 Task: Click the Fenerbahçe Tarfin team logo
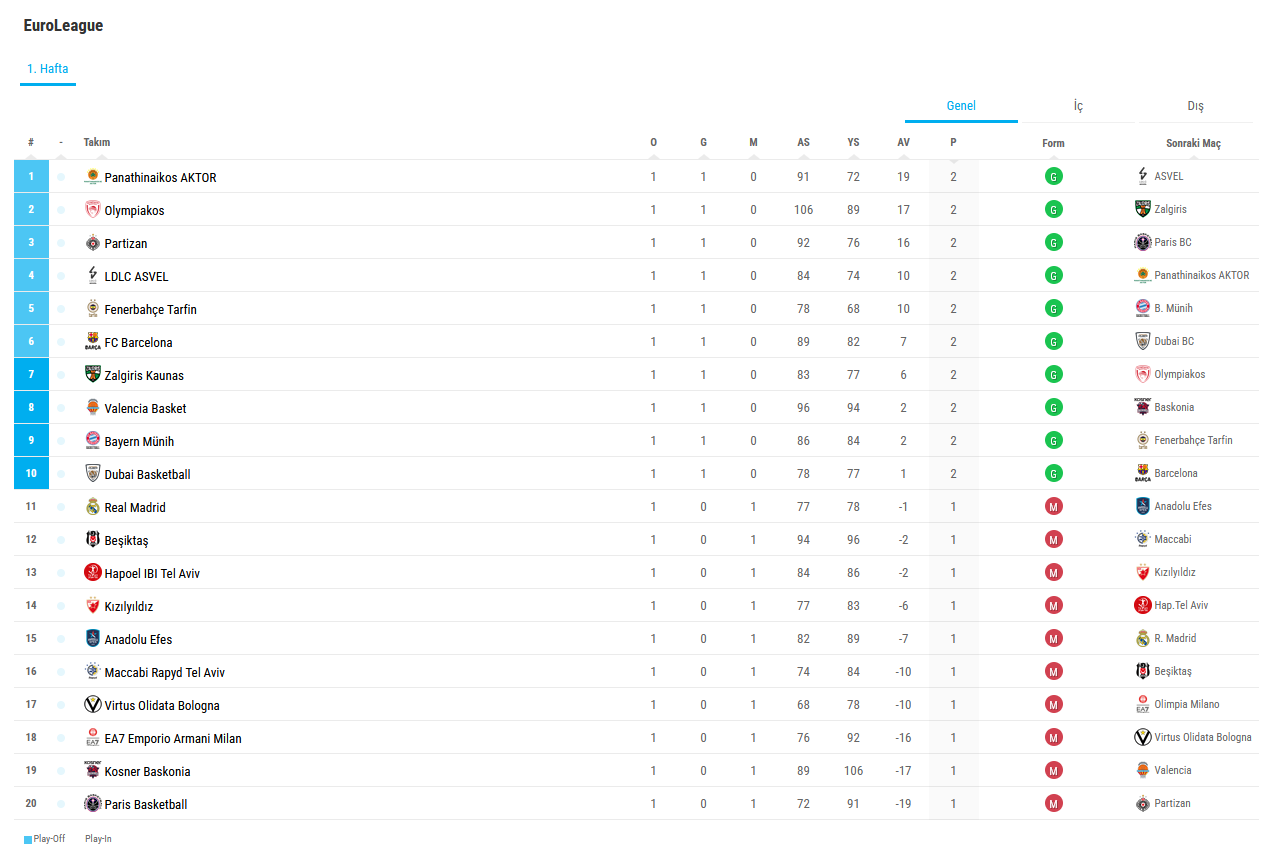click(93, 309)
